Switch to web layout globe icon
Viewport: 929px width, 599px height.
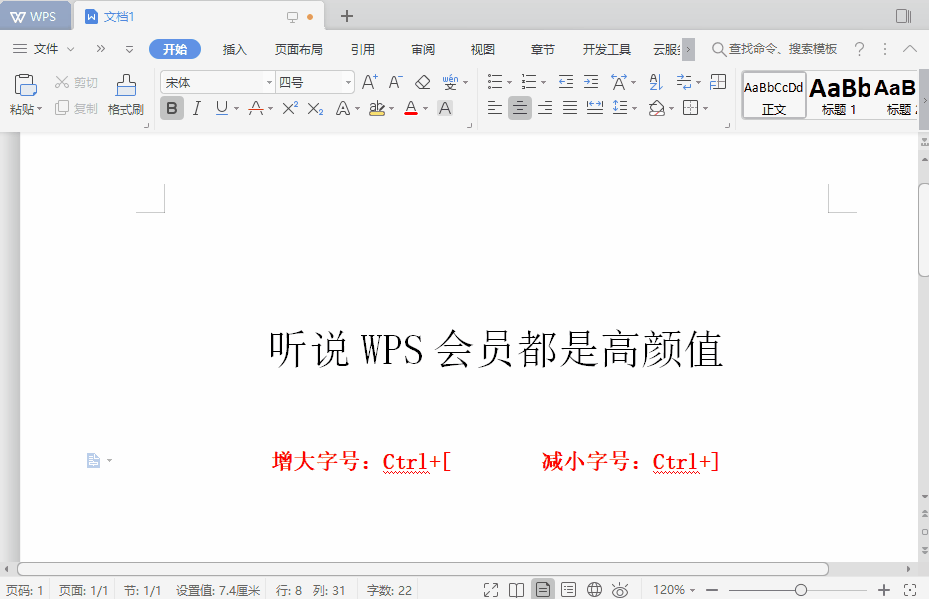pyautogui.click(x=594, y=590)
